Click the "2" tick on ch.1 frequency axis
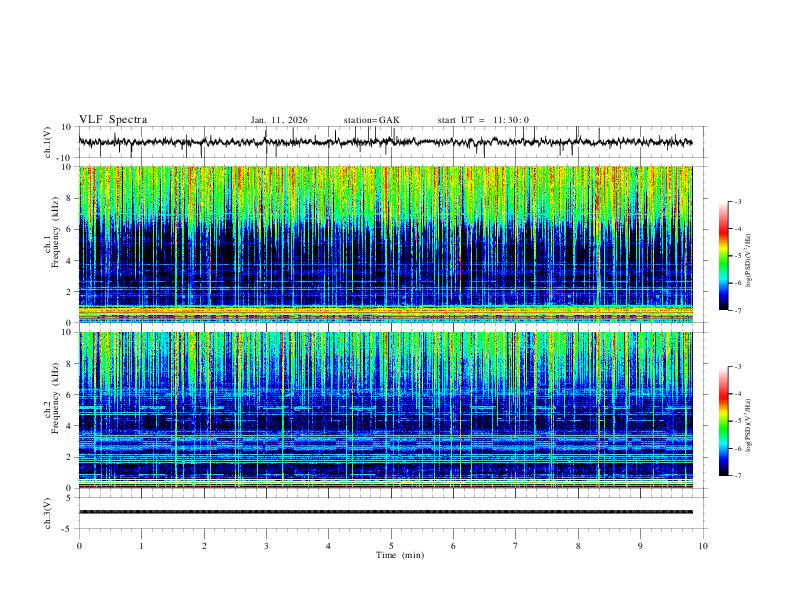This screenshot has height=612, width=792. (70, 291)
